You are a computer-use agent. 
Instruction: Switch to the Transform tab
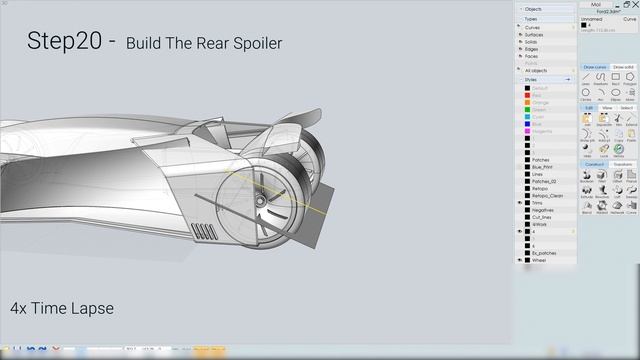coord(623,164)
